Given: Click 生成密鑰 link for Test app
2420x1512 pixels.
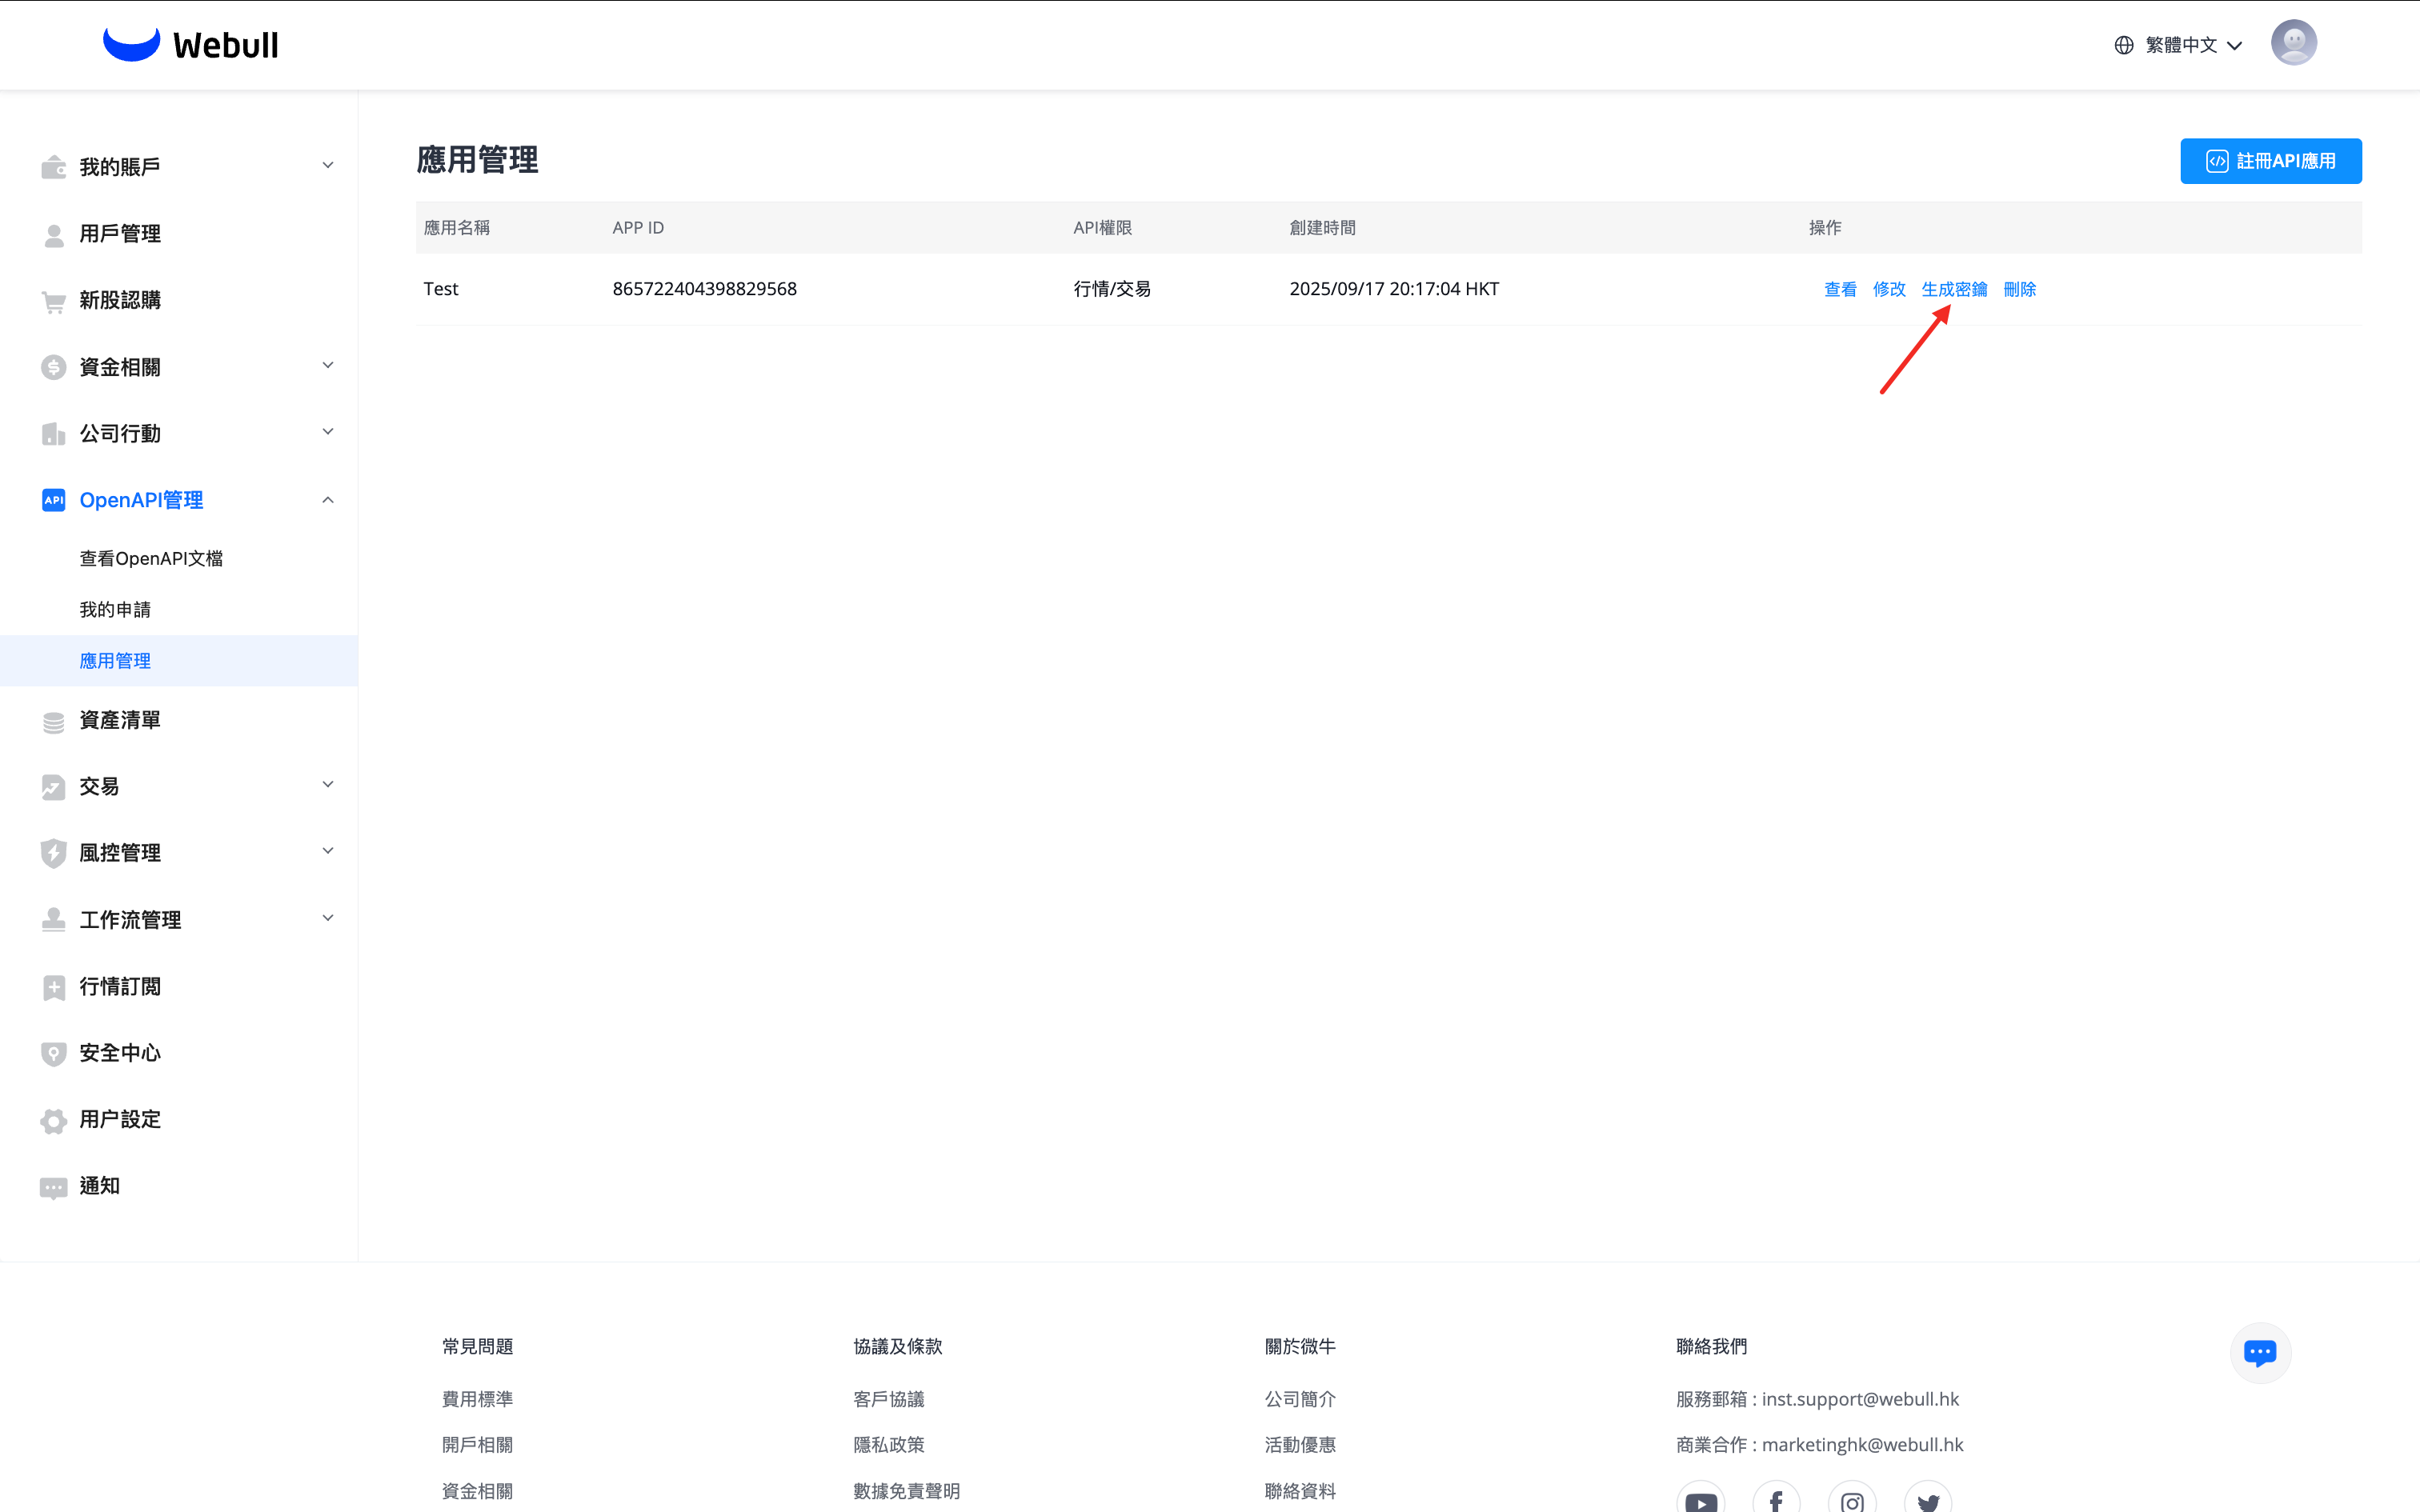Looking at the screenshot, I should (1954, 289).
